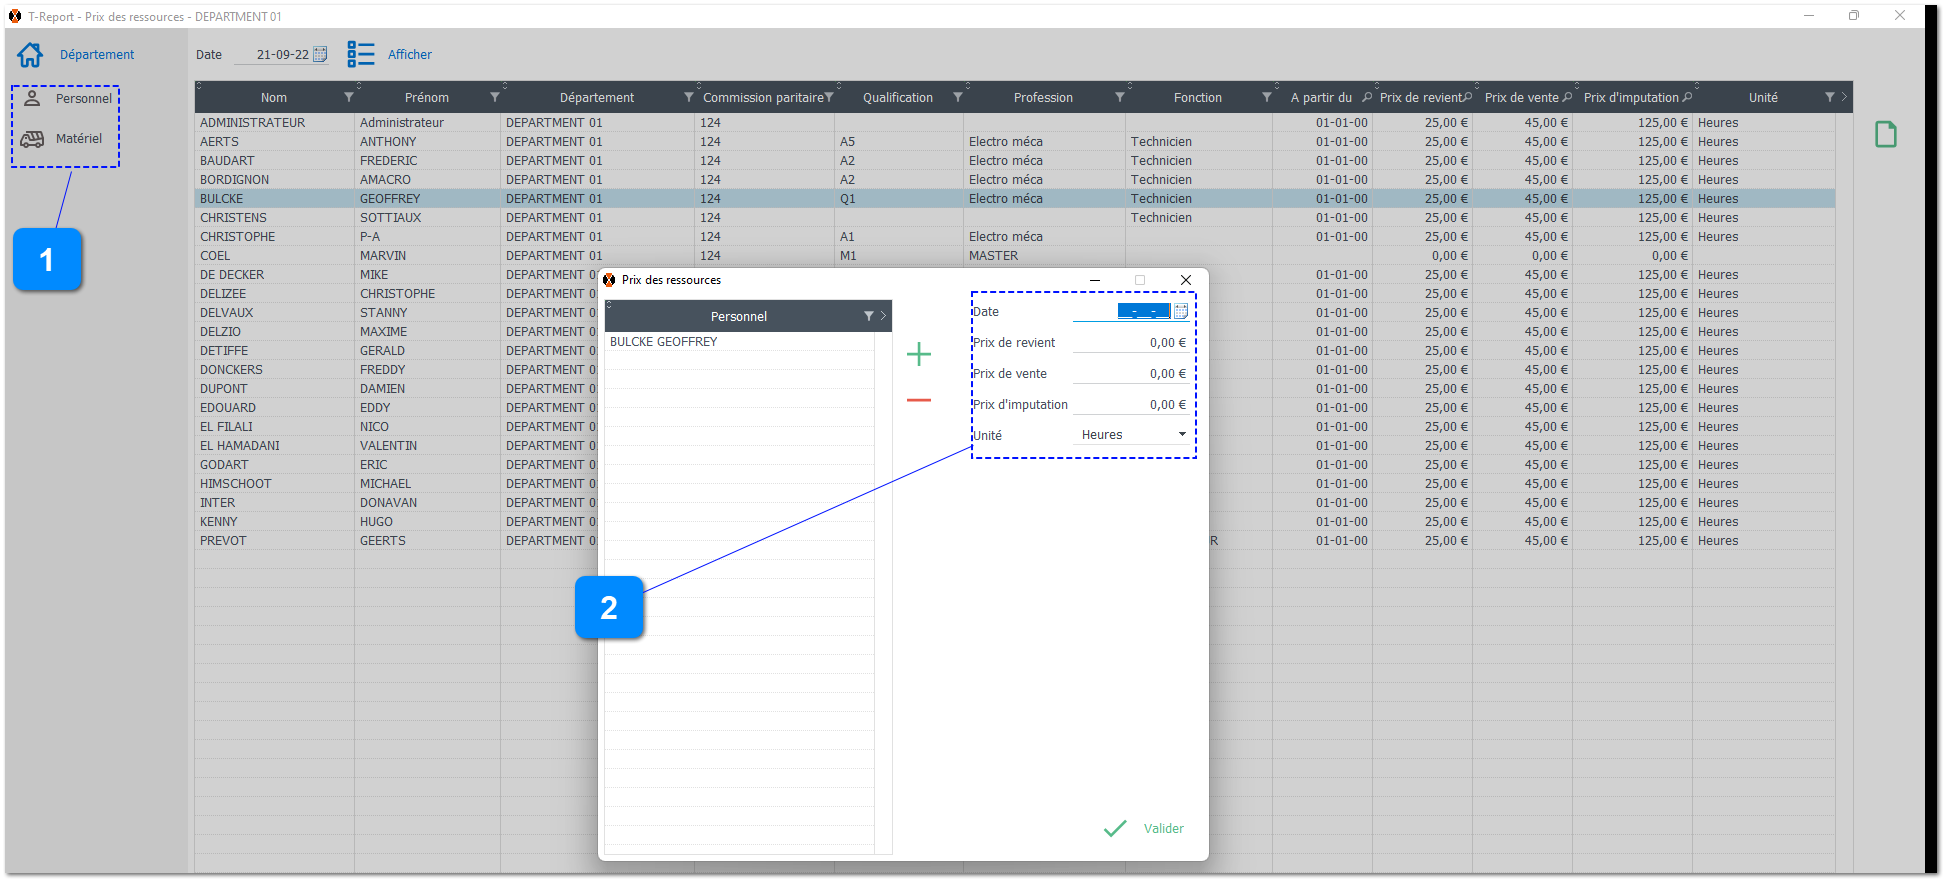The height and width of the screenshot is (882, 1946).
Task: Click the Département home icon
Action: (x=30, y=55)
